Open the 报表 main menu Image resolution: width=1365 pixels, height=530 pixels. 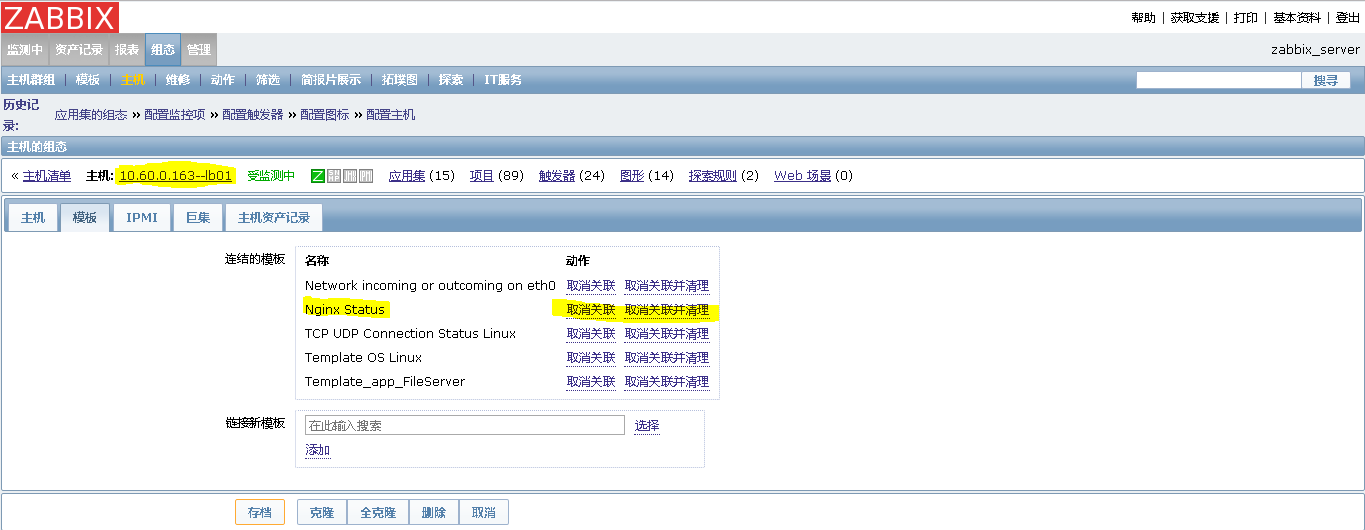click(x=127, y=50)
